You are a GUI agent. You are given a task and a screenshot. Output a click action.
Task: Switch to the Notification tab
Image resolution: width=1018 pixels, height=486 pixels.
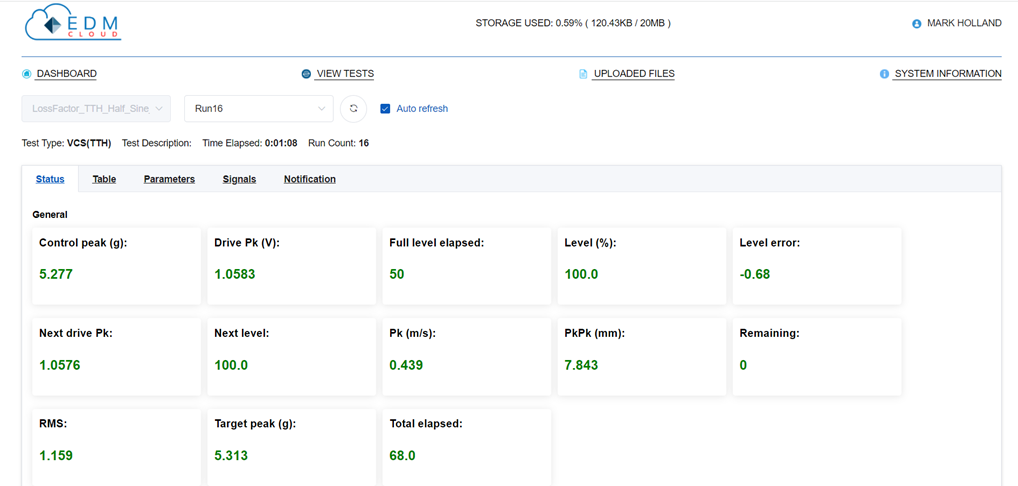coord(310,179)
